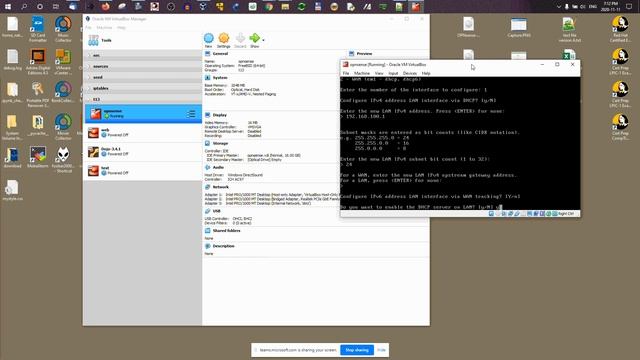
Task: Open Input menu in opnsense VM window
Action: coord(393,73)
